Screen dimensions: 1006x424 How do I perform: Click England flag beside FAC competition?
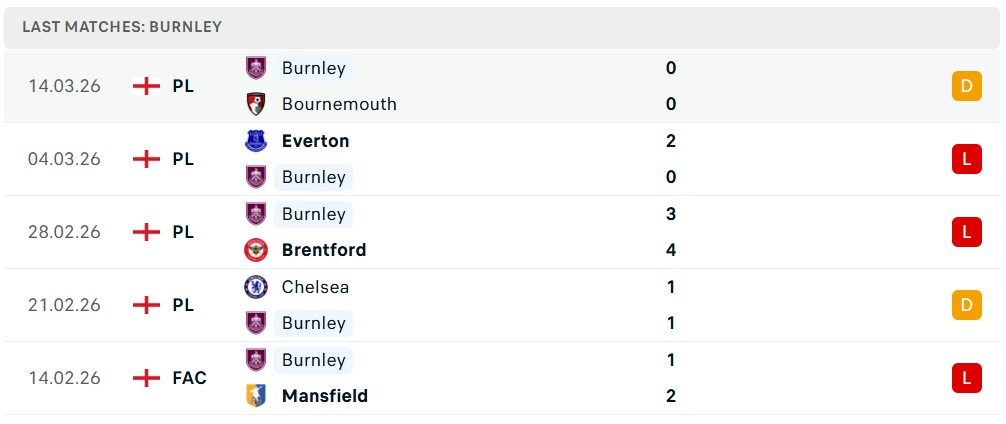pyautogui.click(x=146, y=378)
